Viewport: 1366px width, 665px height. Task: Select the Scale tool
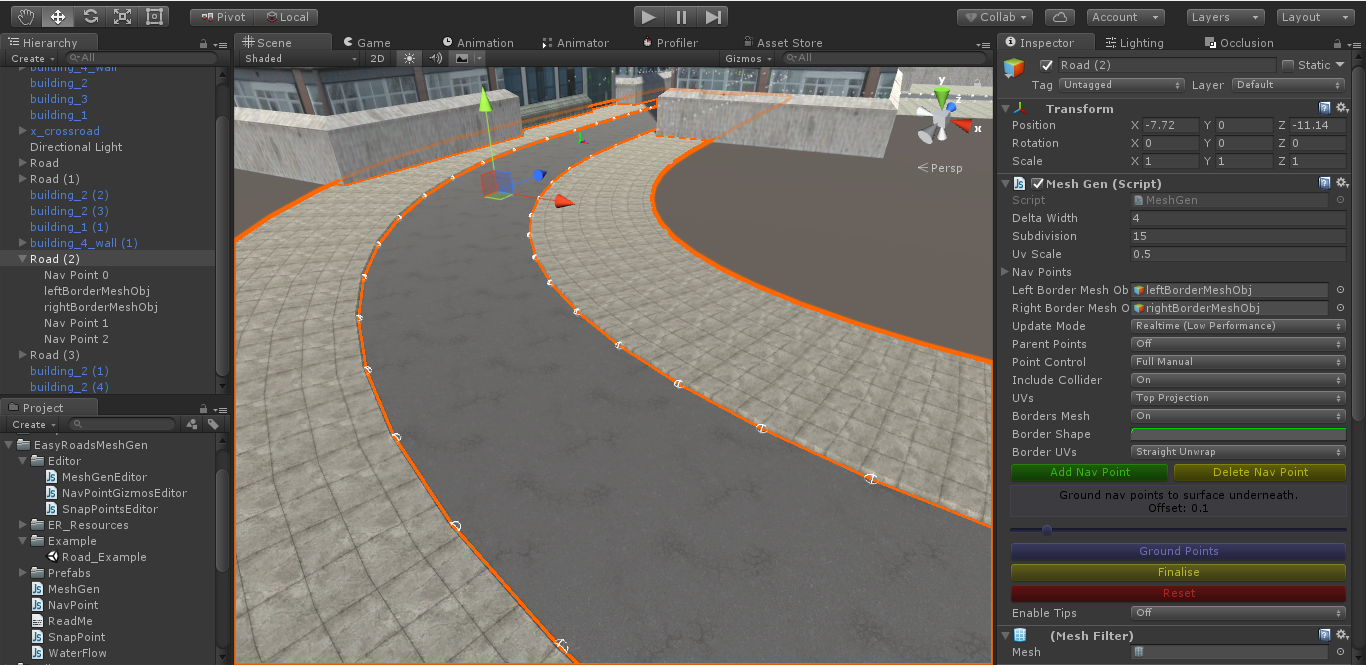point(122,17)
